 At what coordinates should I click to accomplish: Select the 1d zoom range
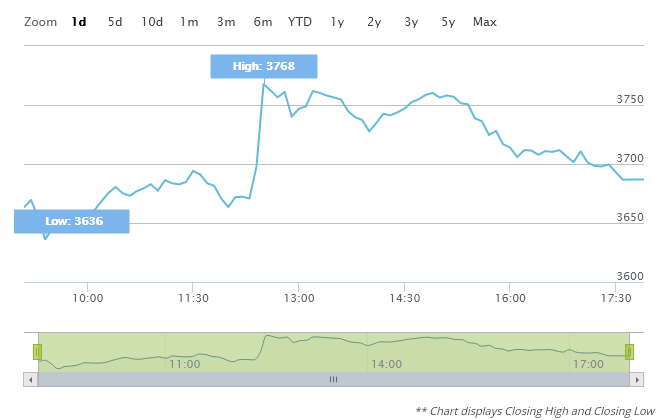[x=79, y=22]
